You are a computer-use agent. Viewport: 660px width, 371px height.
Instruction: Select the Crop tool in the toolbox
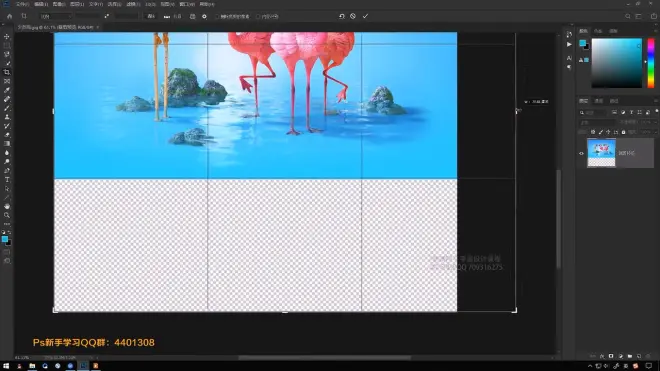point(7,72)
